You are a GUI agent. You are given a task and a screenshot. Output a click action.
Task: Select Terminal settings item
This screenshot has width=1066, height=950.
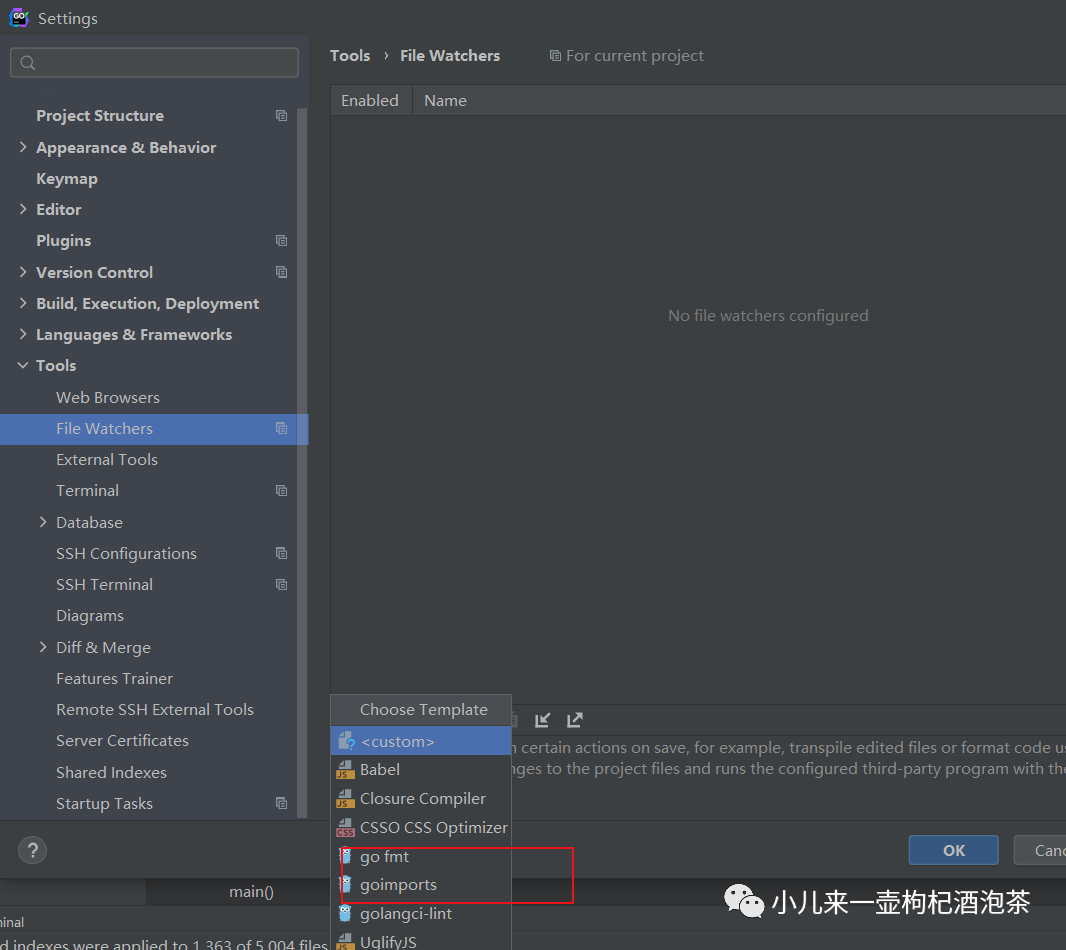coord(88,490)
